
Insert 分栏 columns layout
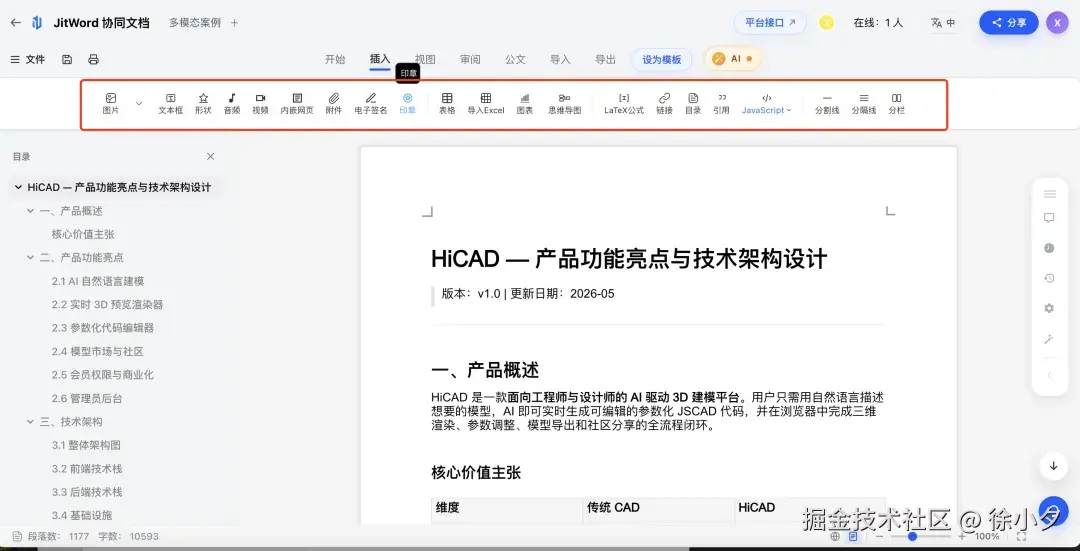click(897, 103)
